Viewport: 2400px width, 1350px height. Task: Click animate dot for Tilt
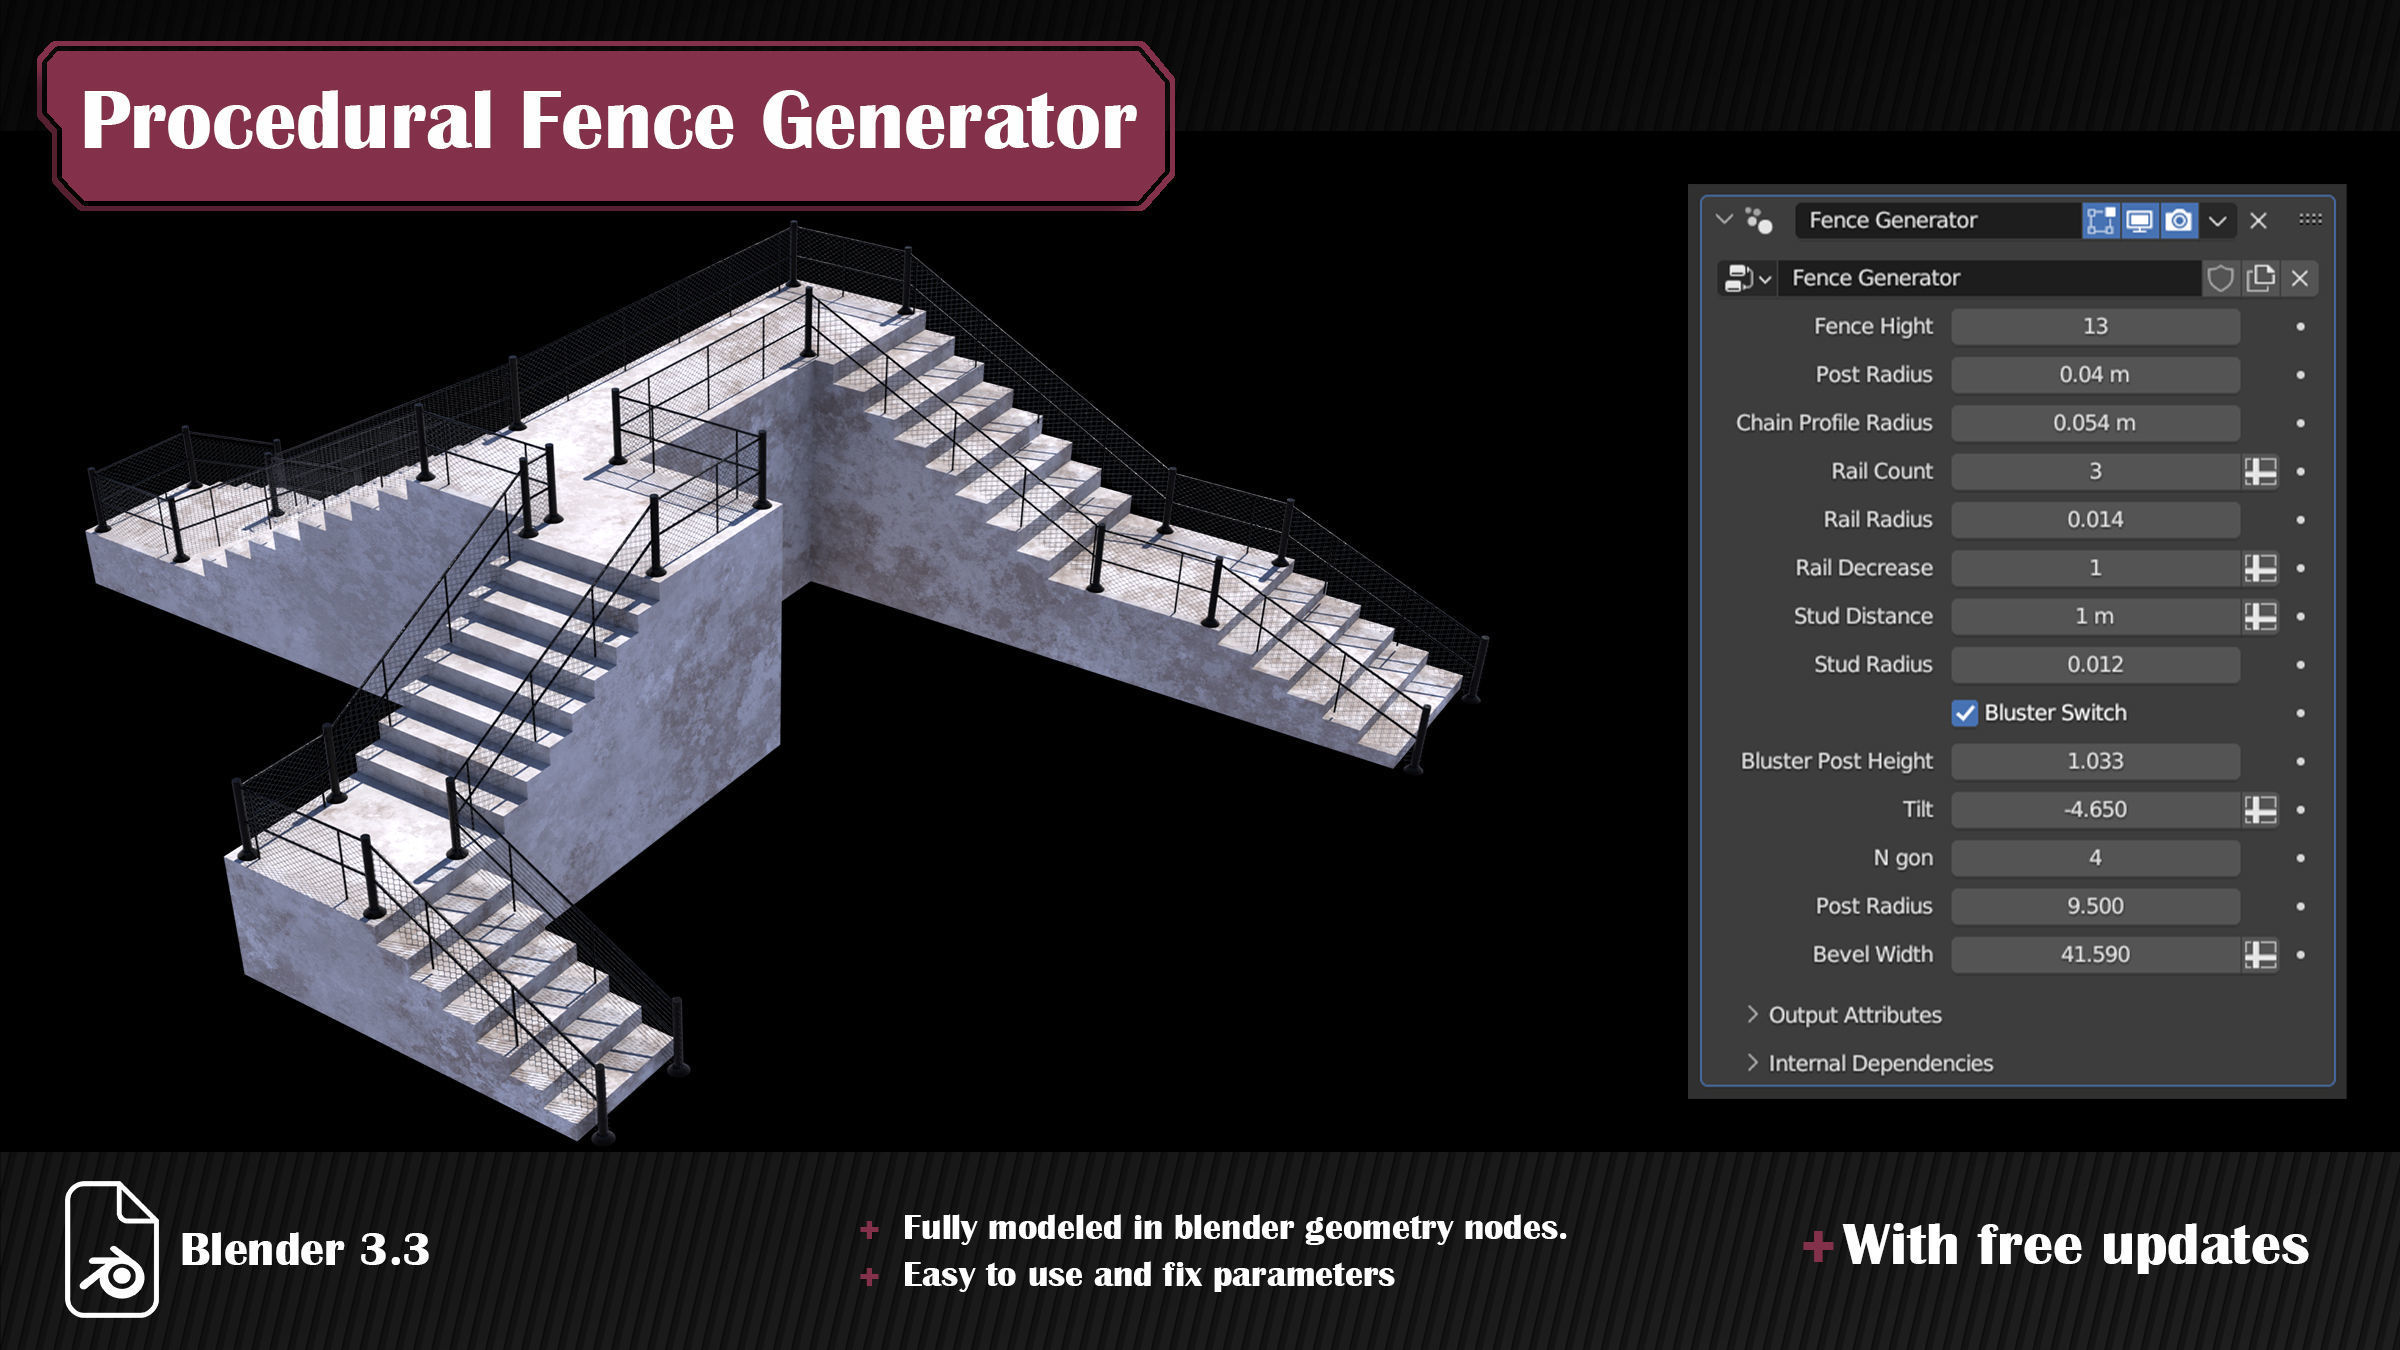click(x=2300, y=810)
